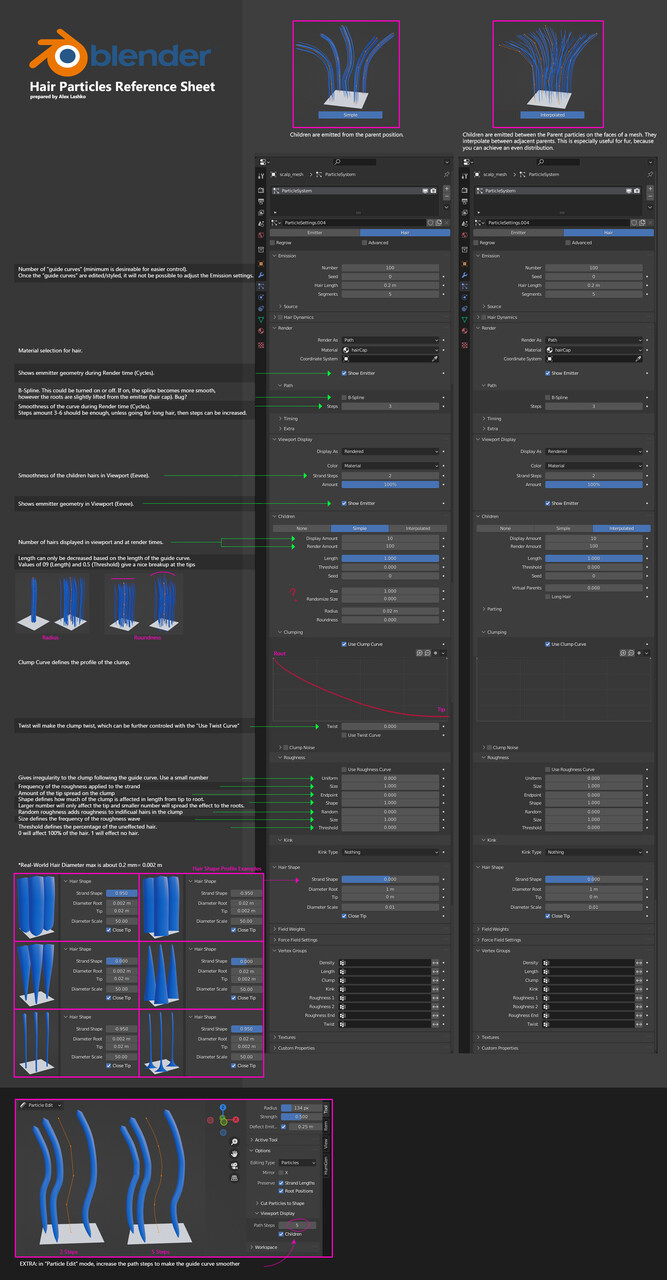The height and width of the screenshot is (1280, 667).
Task: Open Render properties tab in left sidebar
Action: click(x=261, y=190)
